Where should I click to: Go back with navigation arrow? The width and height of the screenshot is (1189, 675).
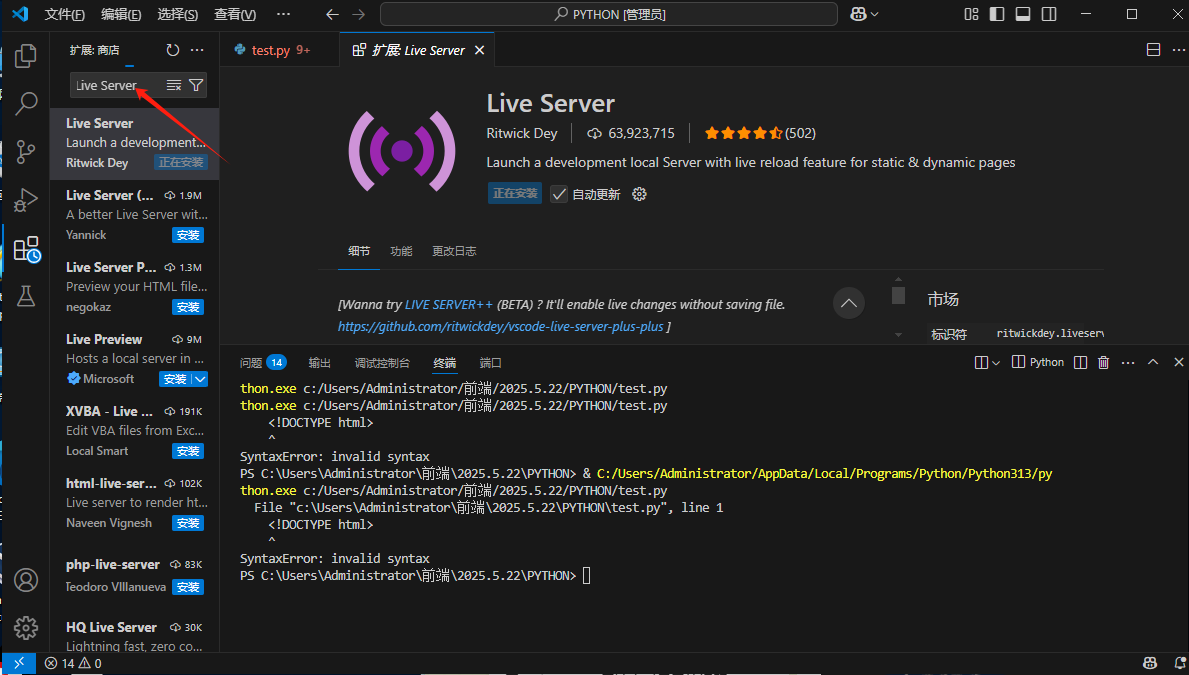(332, 14)
